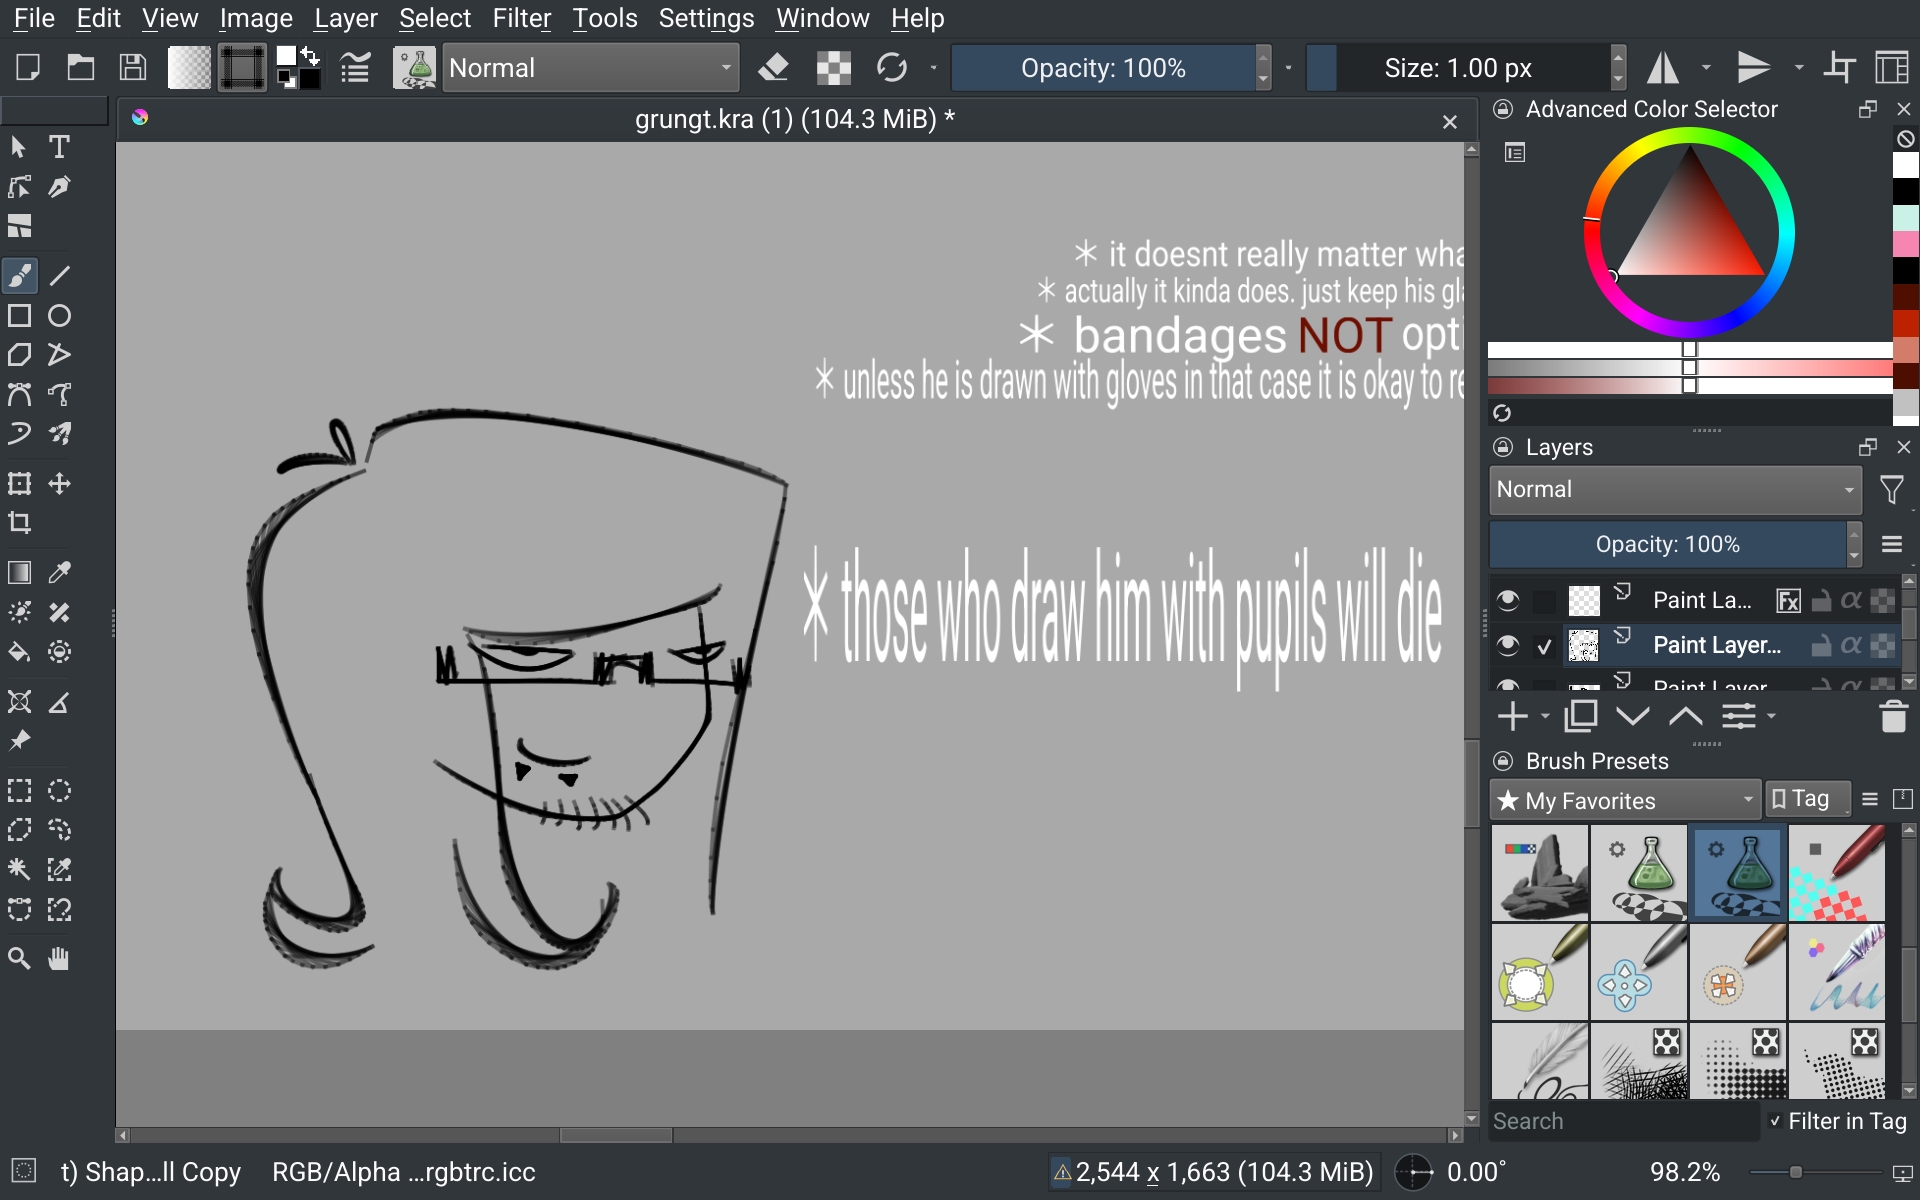Toggle eraser mode in toolbar
1920x1200 pixels.
(x=774, y=68)
